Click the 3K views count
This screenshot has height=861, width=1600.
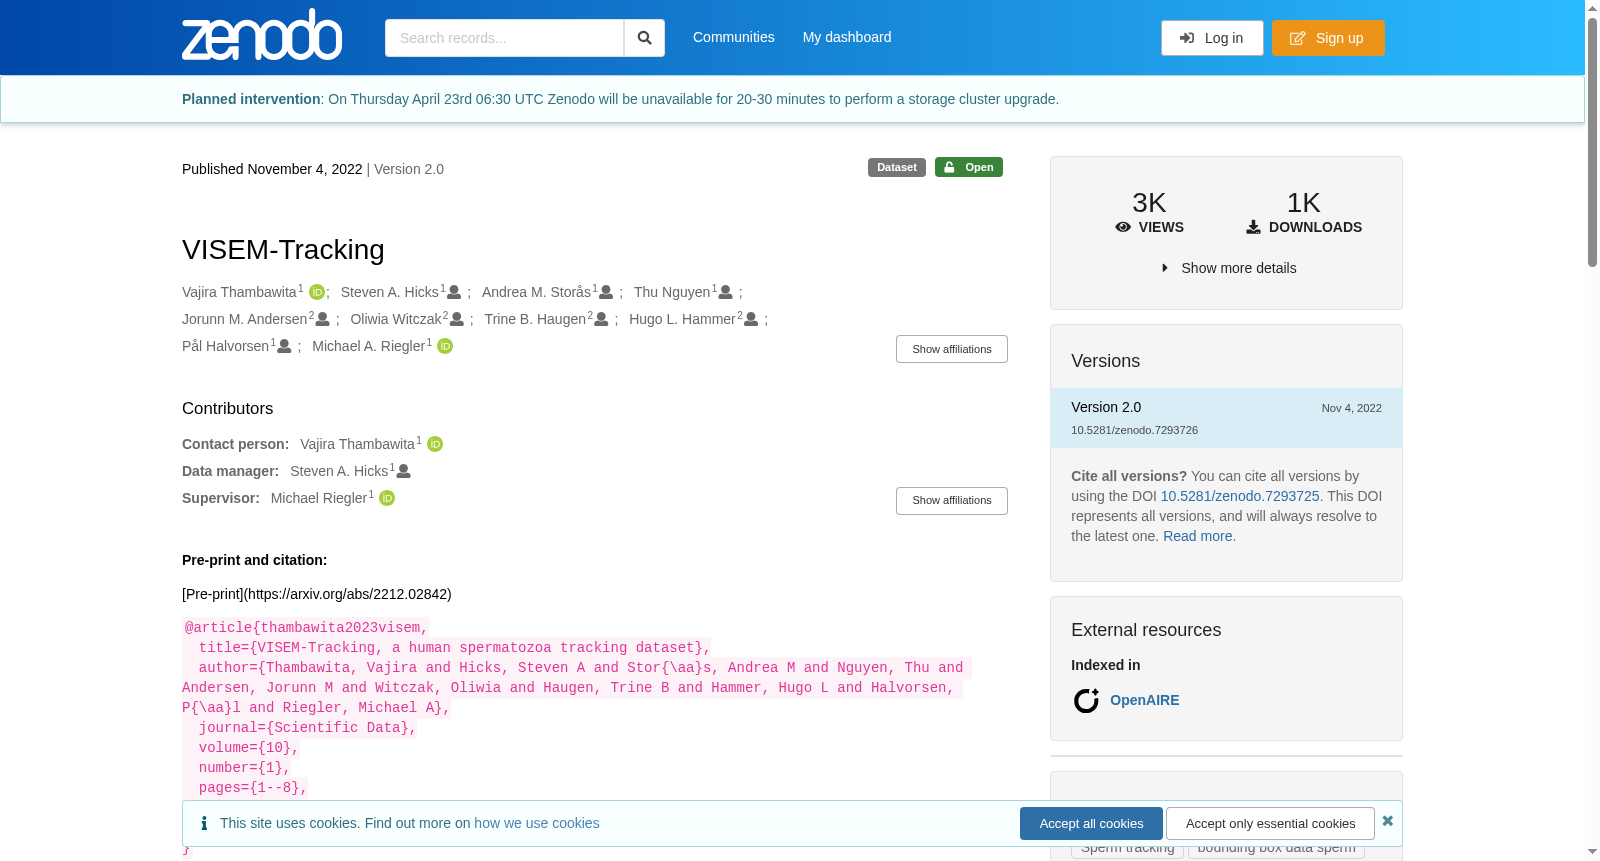point(1149,203)
